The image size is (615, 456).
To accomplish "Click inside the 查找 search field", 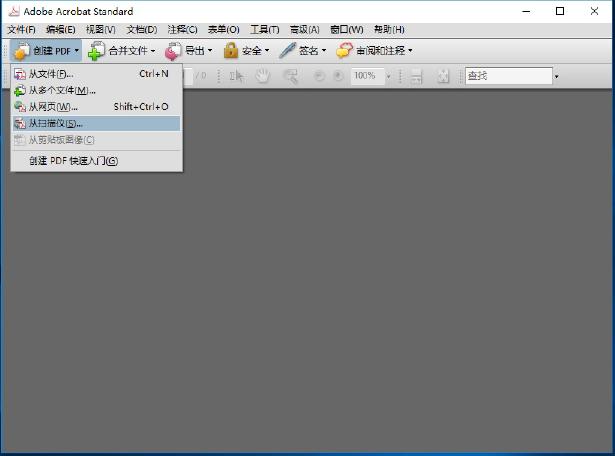I will point(509,76).
